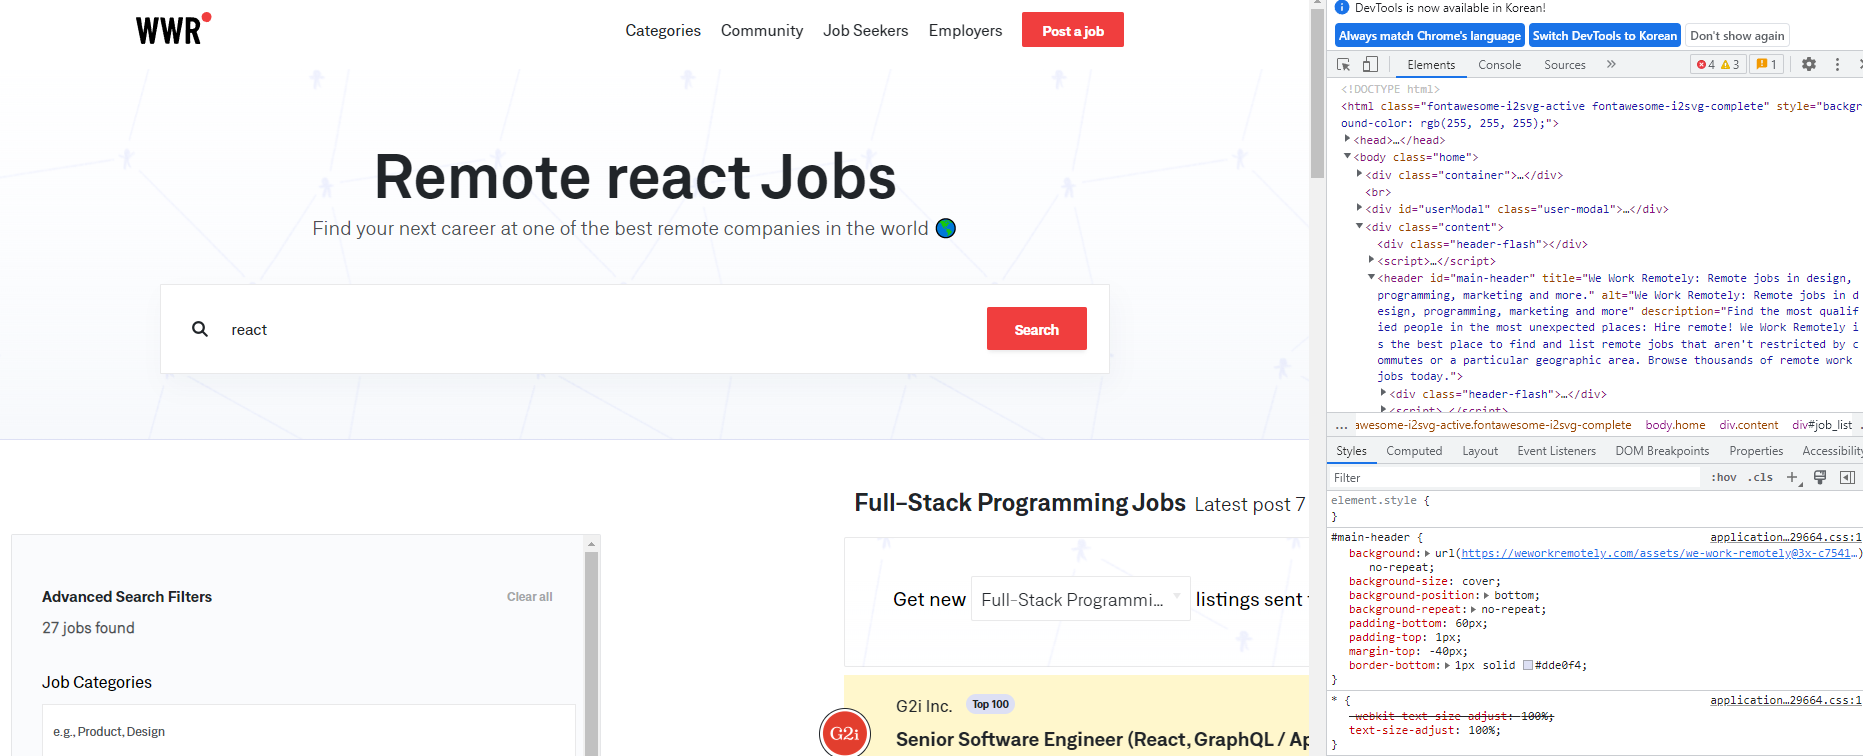Click the magnifier icon in search box
1863x756 pixels.
coord(200,329)
